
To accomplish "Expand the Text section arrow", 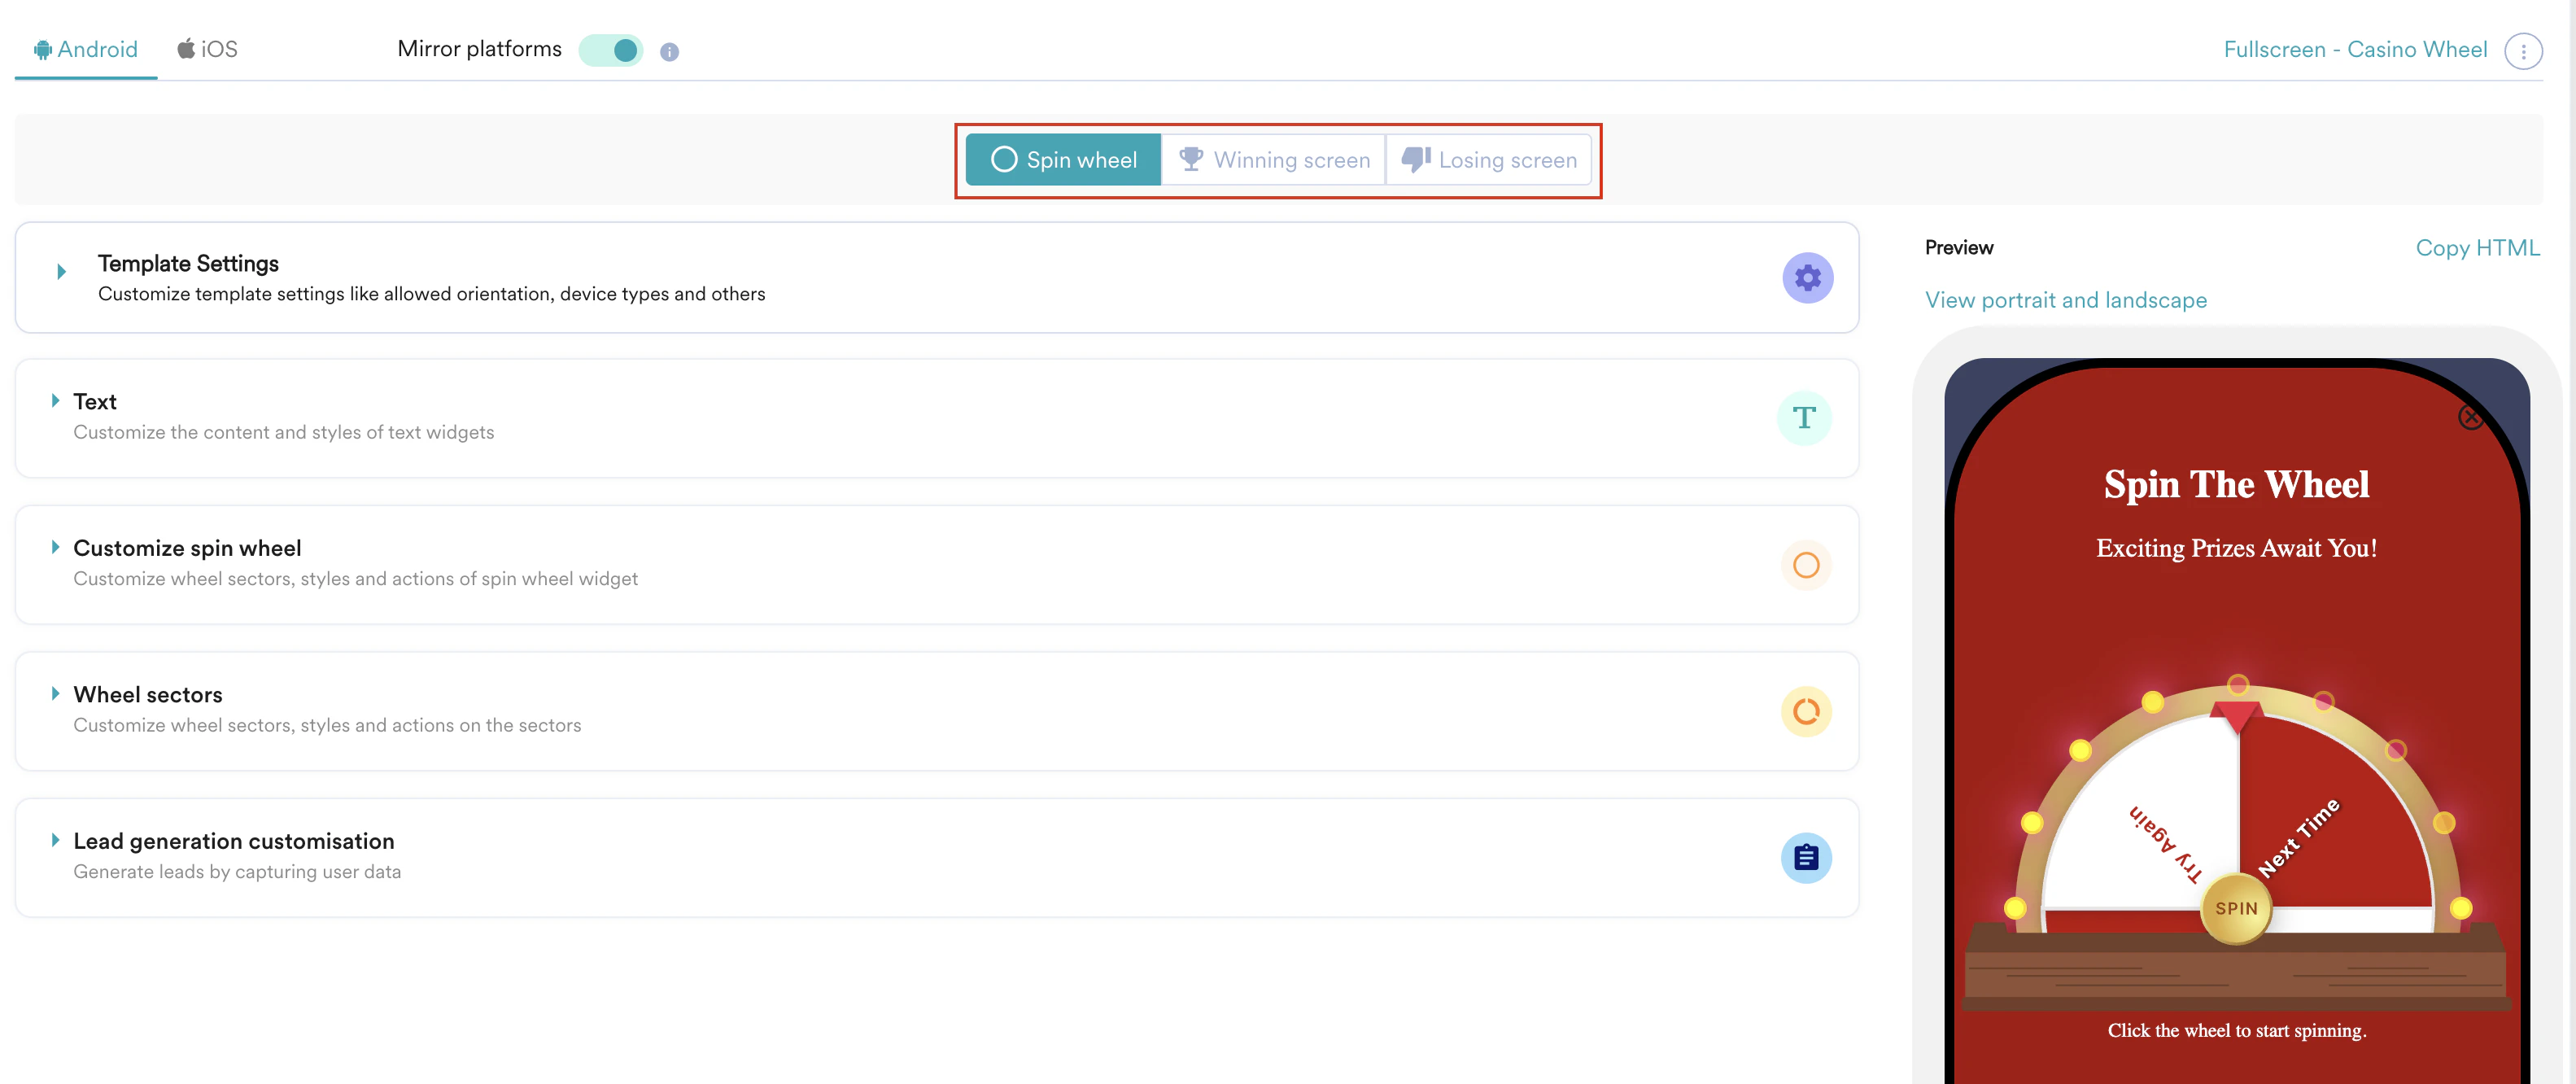I will coord(55,400).
